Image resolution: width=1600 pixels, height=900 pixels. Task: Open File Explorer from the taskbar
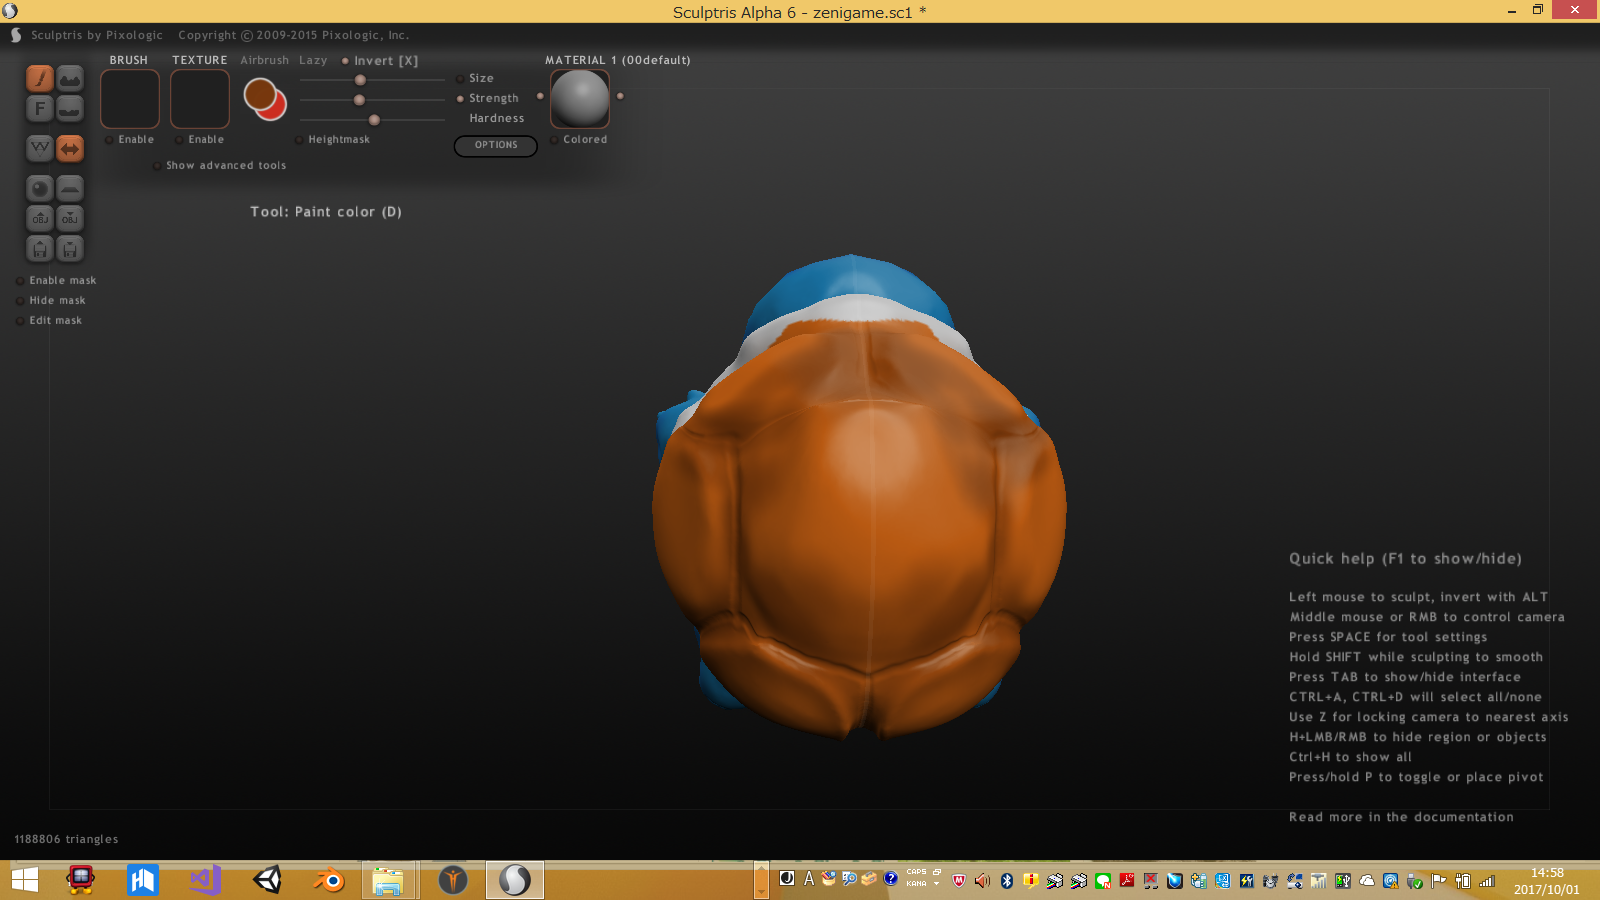pos(388,880)
